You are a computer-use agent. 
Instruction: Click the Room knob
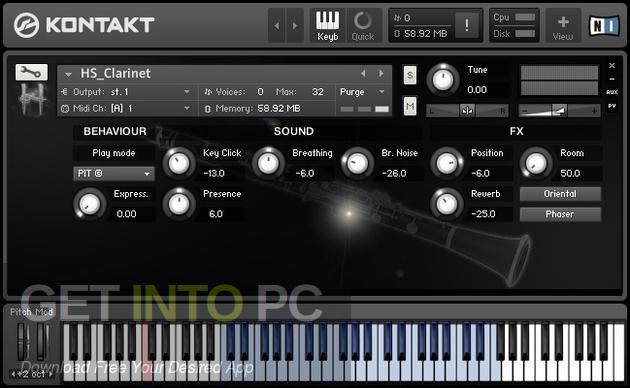[536, 163]
